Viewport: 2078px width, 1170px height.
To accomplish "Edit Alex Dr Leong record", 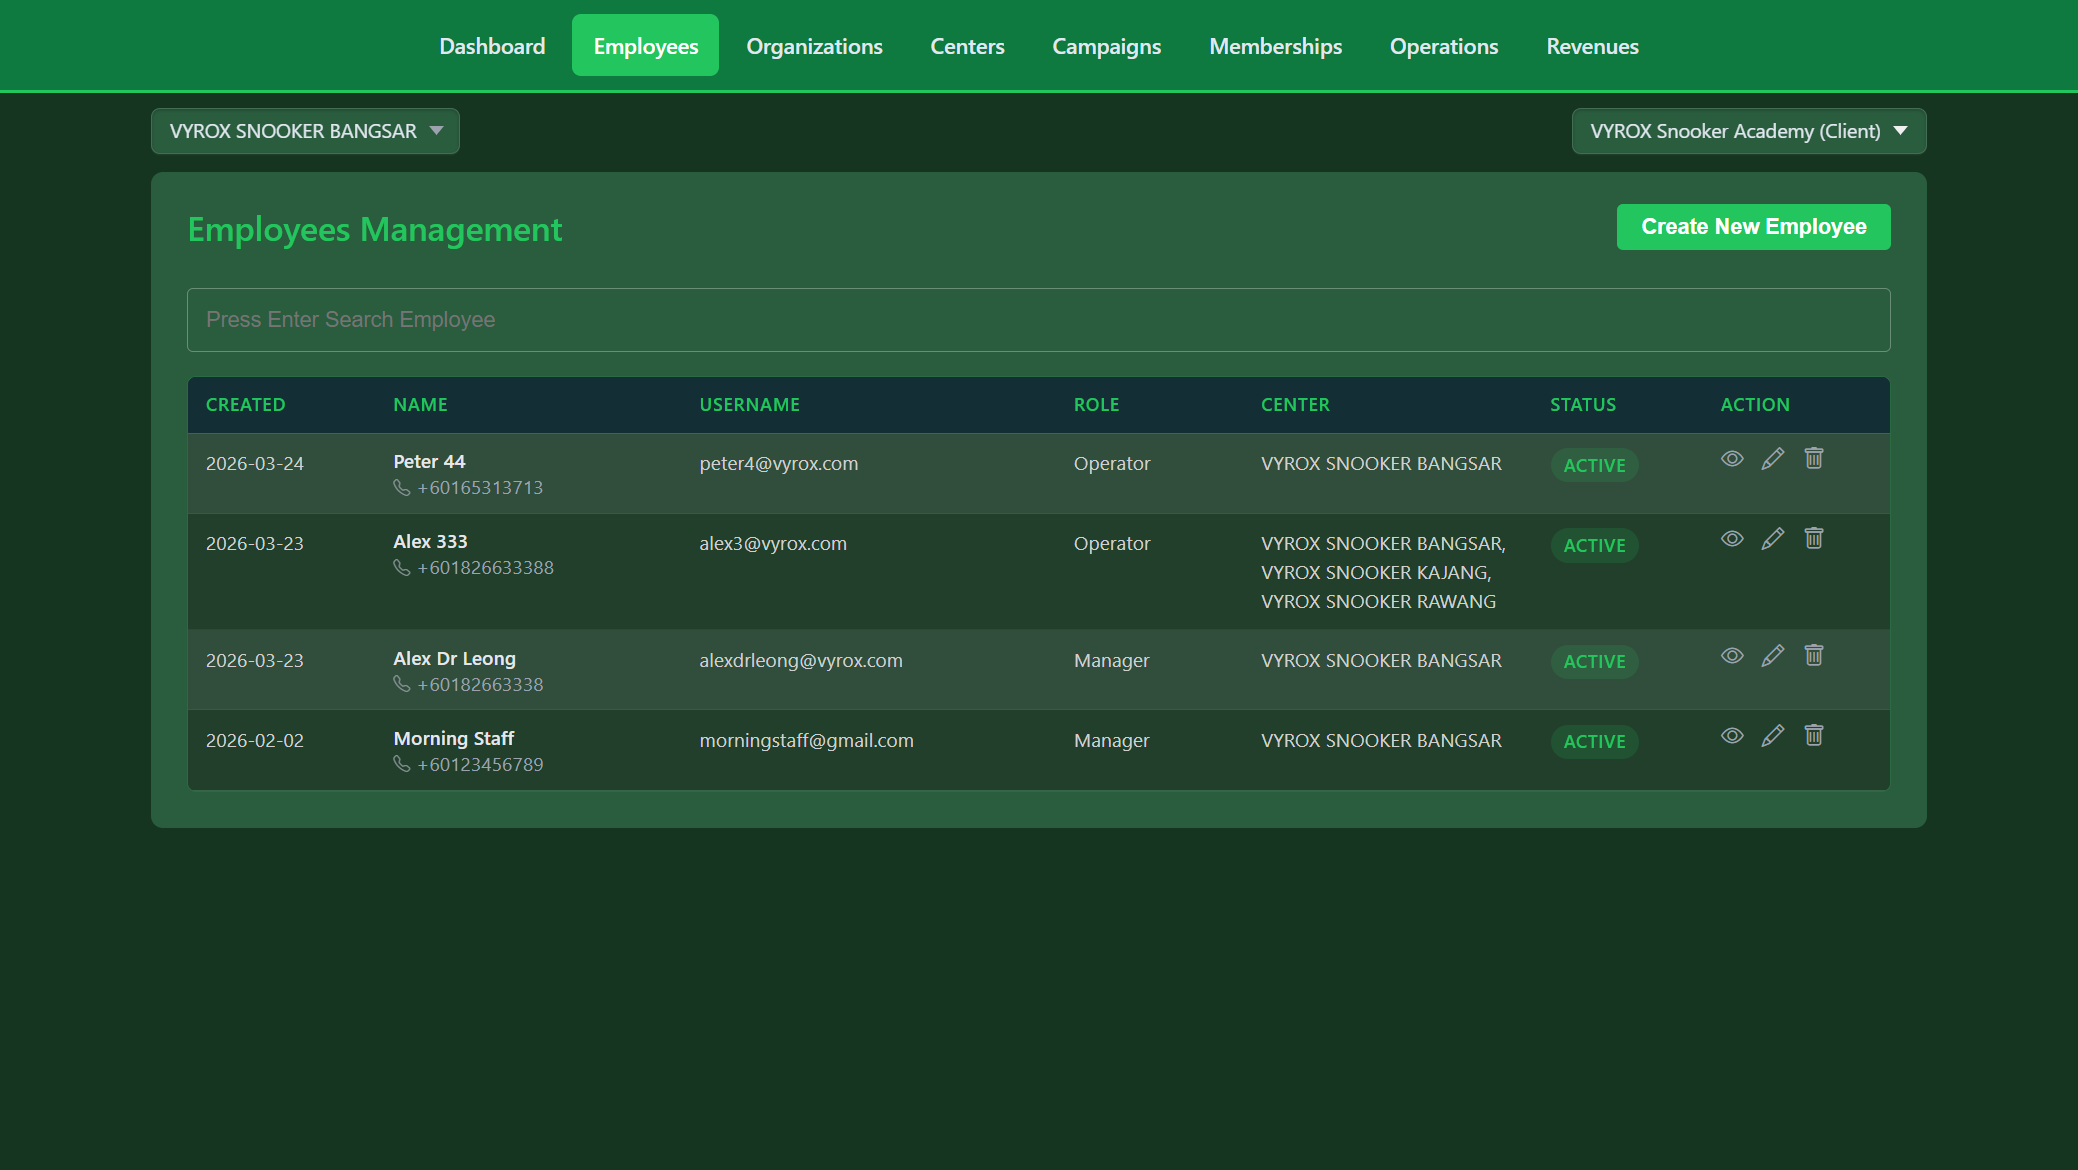I will tap(1773, 655).
